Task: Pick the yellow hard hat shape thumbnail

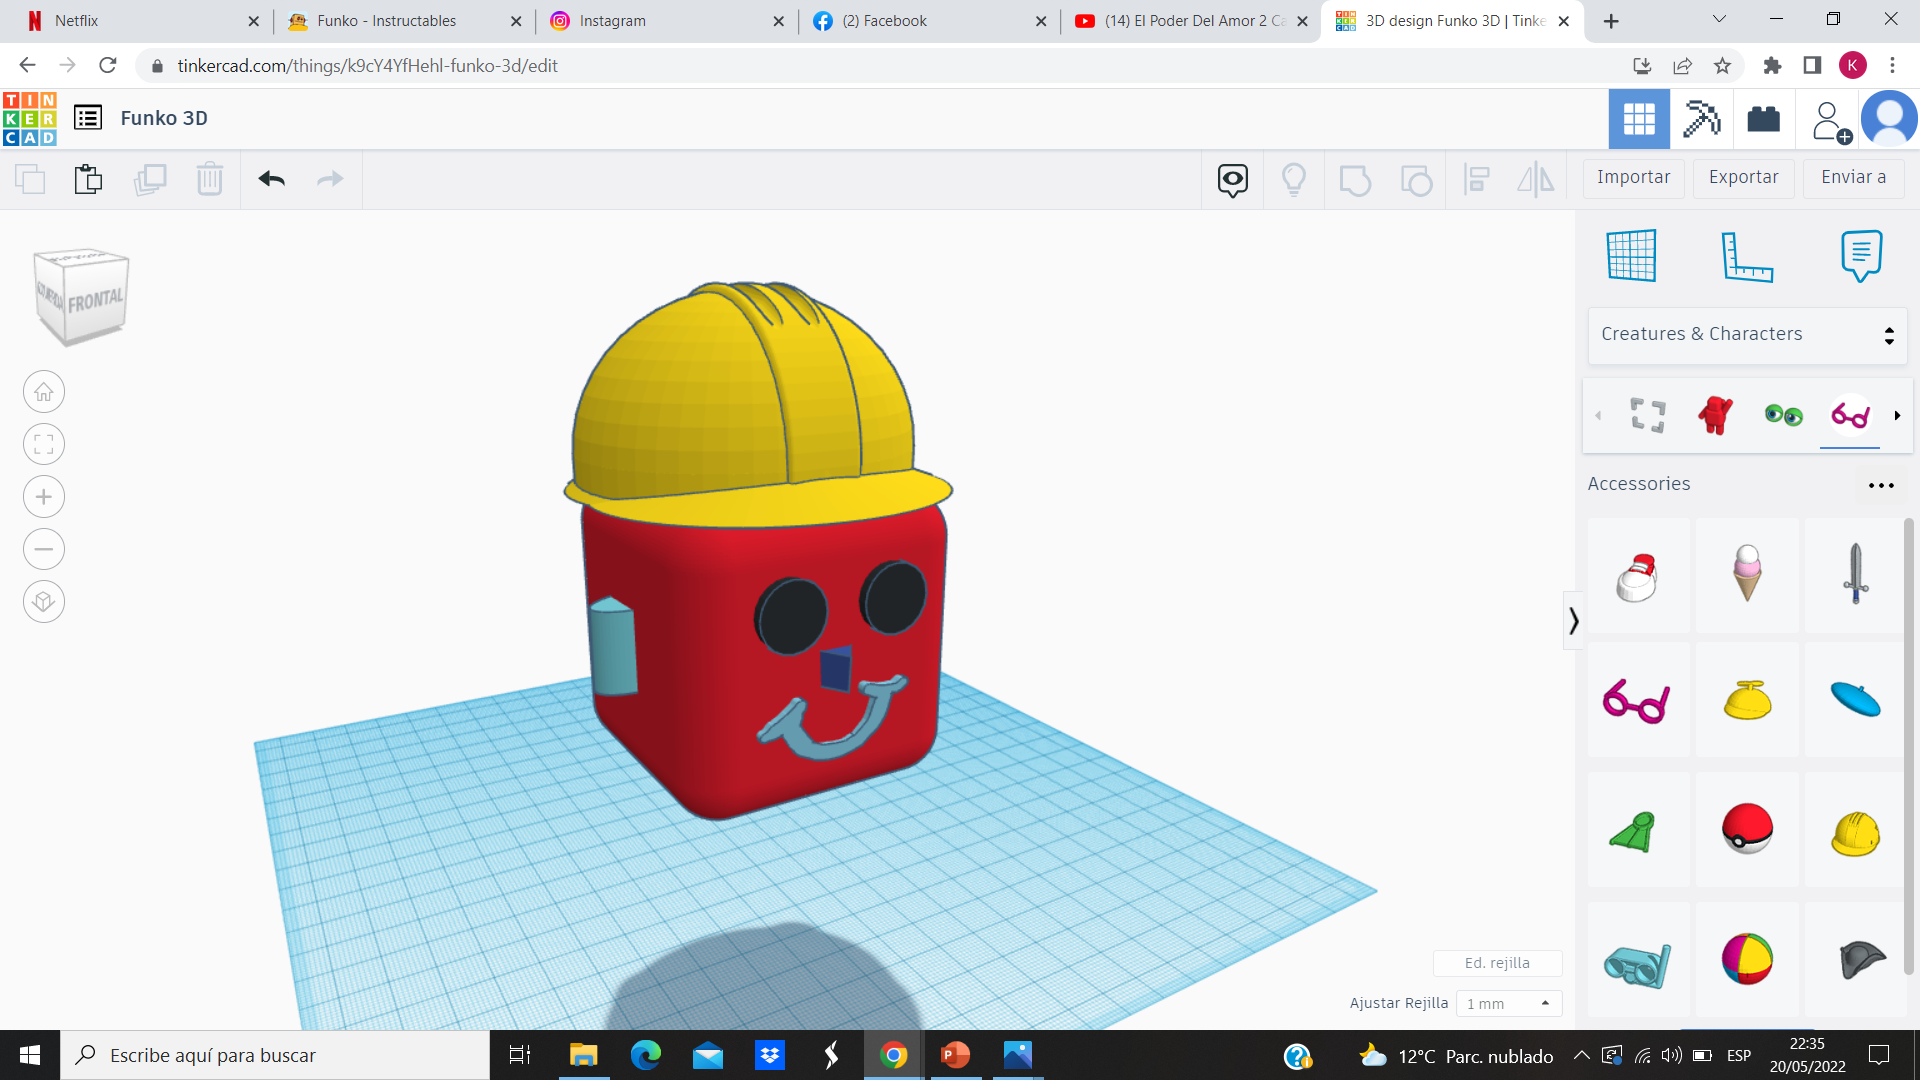Action: pos(1855,831)
